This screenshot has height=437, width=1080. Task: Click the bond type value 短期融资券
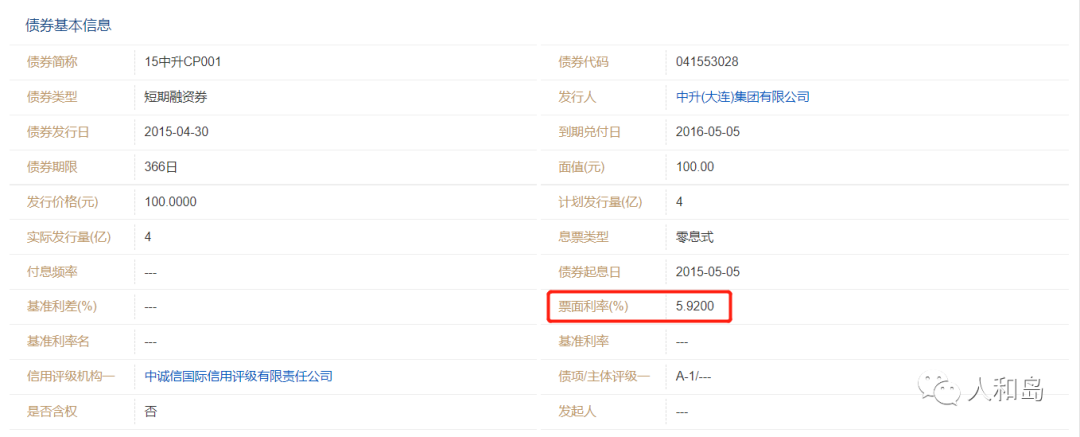pos(176,97)
